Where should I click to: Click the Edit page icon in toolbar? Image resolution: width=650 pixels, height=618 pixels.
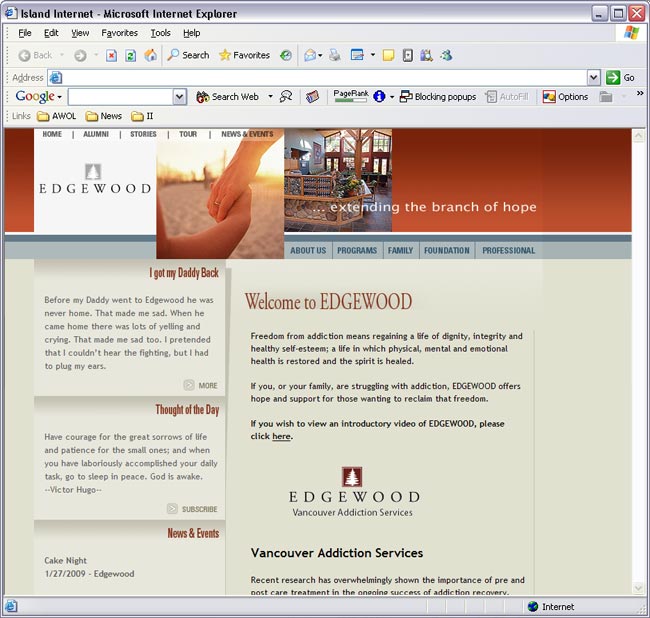coord(357,55)
